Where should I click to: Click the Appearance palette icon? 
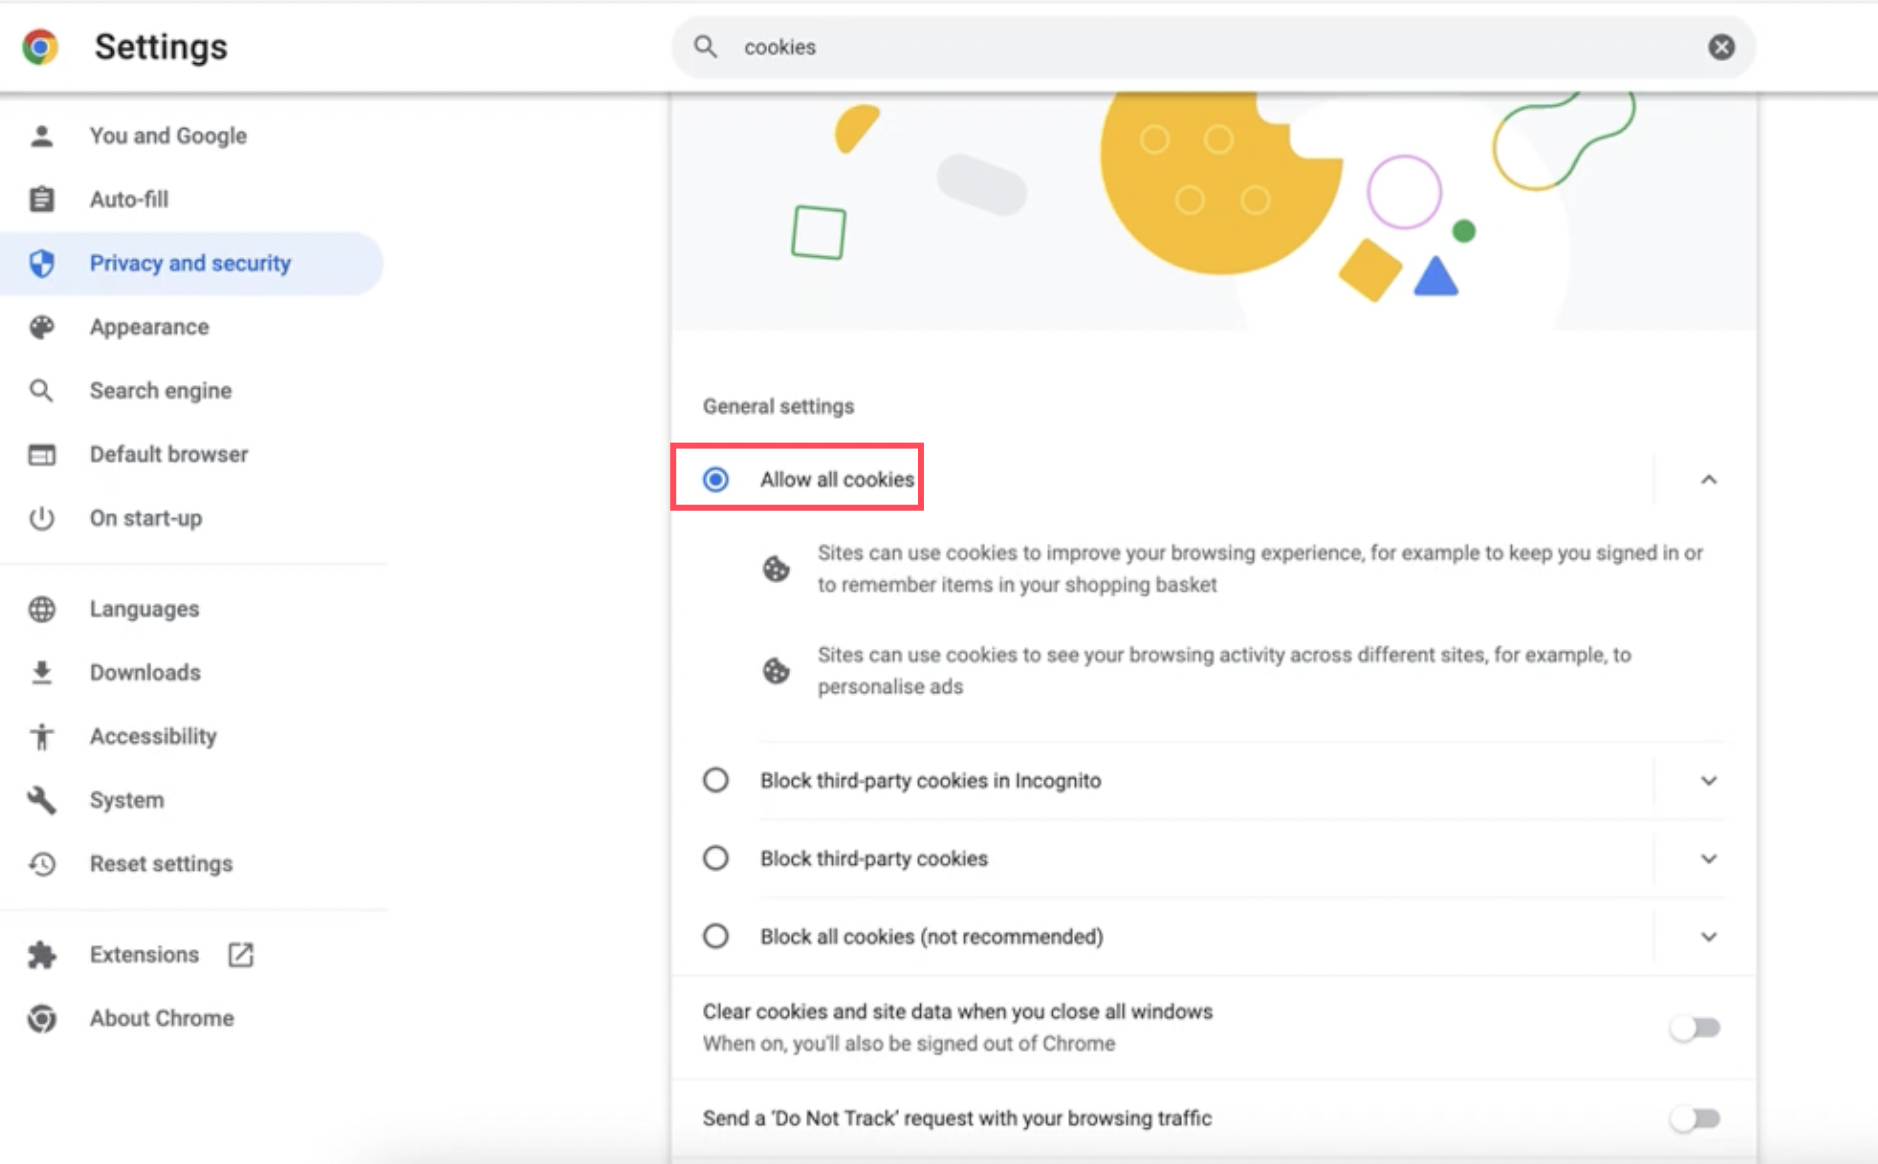(x=41, y=327)
